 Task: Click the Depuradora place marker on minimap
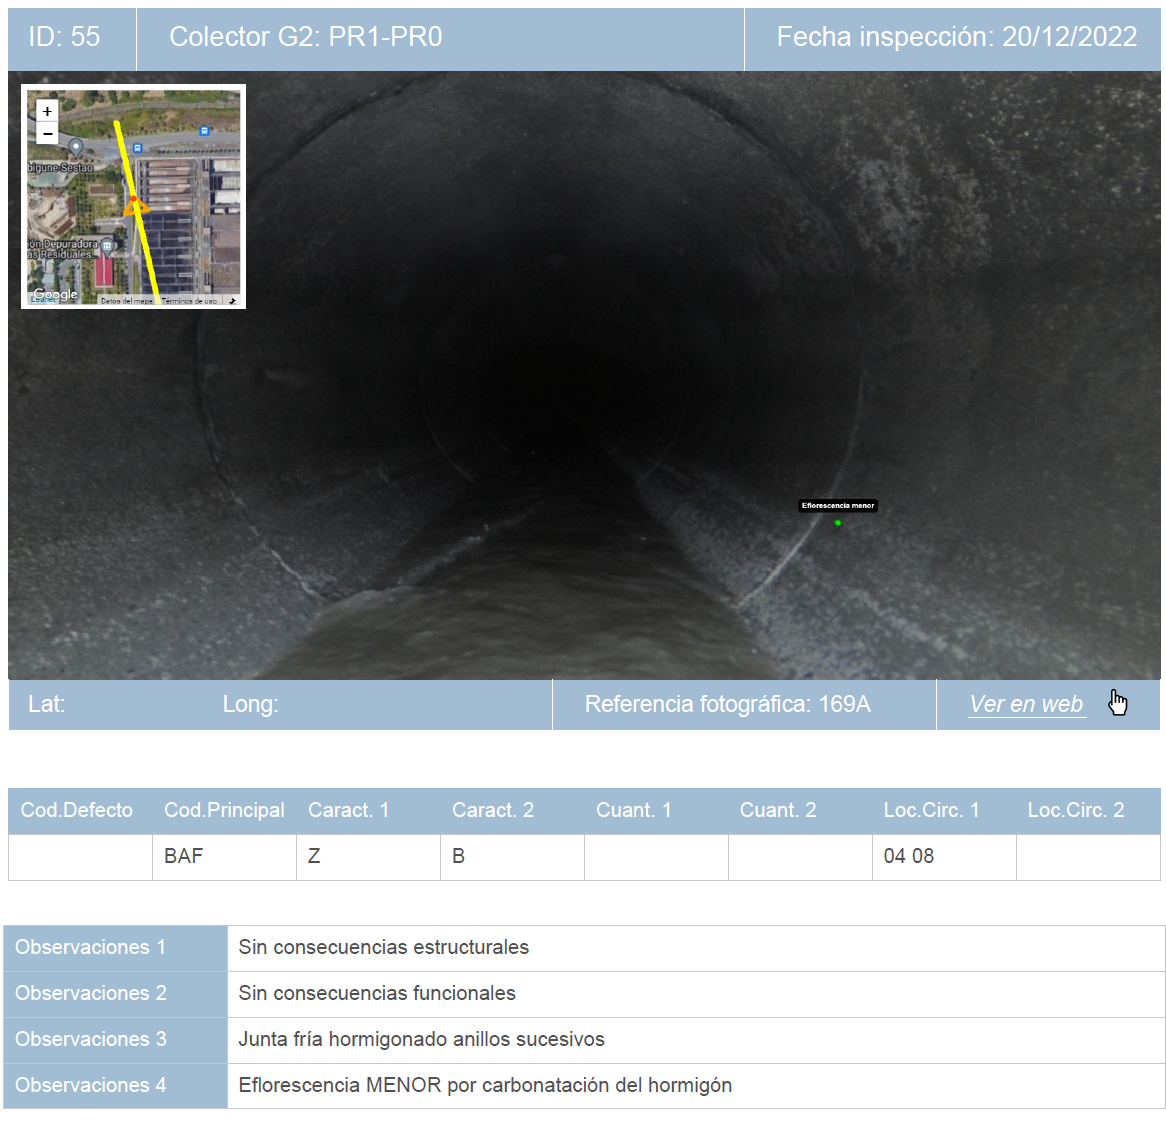coord(107,245)
